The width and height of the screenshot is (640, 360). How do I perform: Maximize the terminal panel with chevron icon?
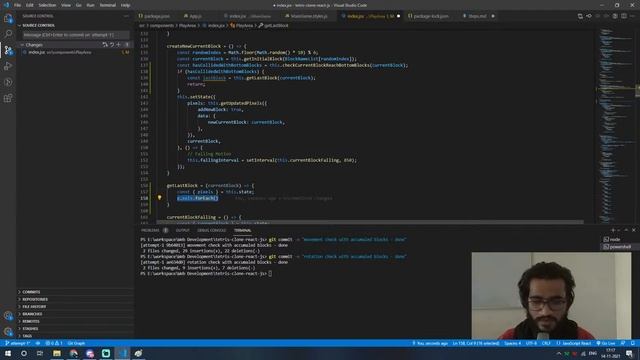626,230
